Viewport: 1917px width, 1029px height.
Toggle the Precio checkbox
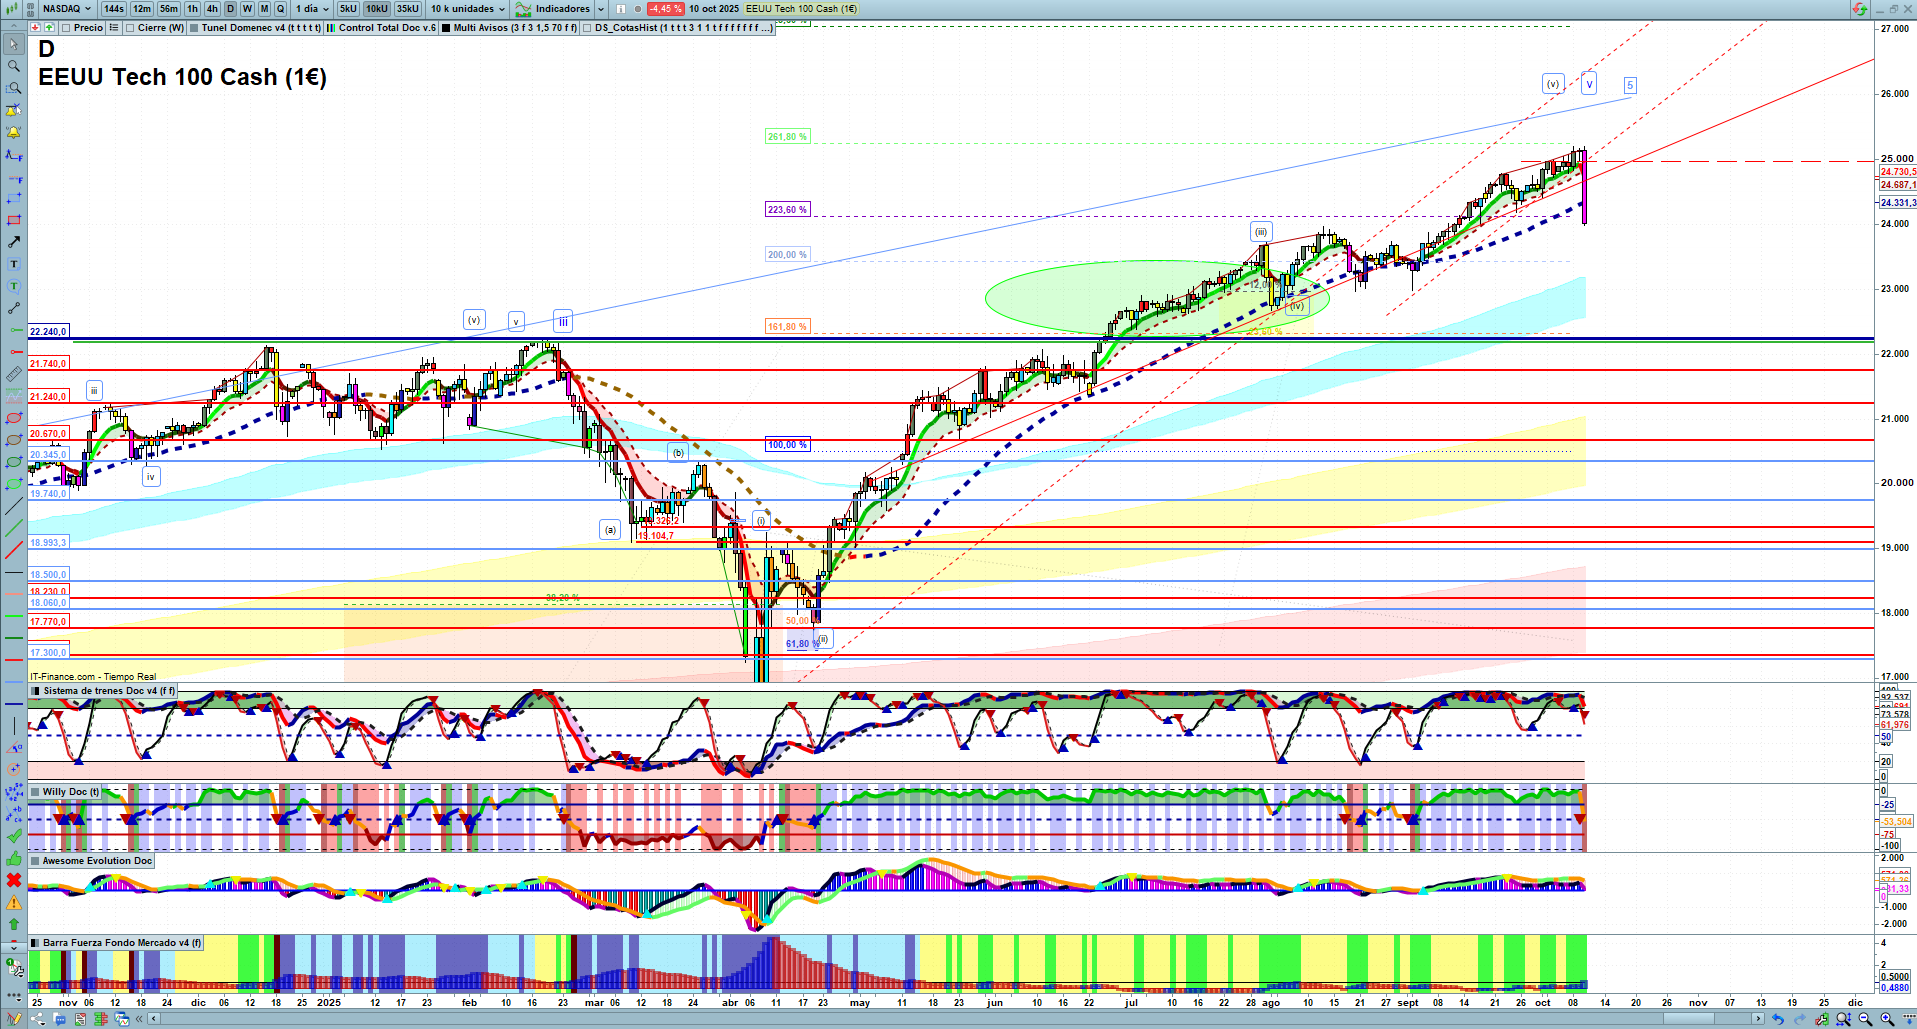pos(67,28)
